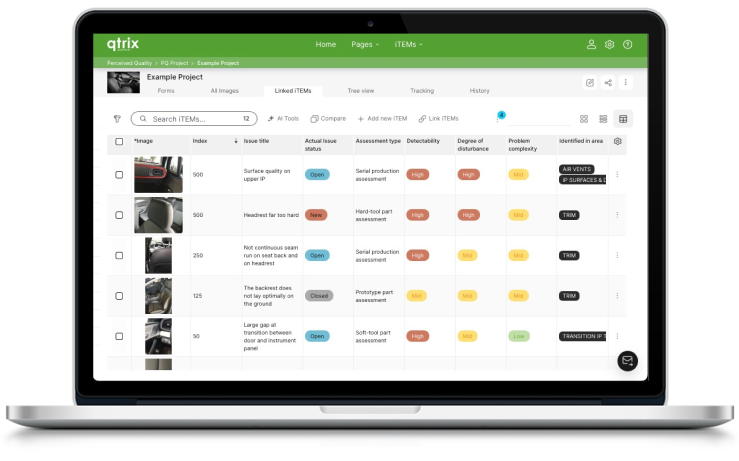Viewport: 739px width, 461px height.
Task: Check the 'Headrest far too hard' row
Action: point(119,215)
